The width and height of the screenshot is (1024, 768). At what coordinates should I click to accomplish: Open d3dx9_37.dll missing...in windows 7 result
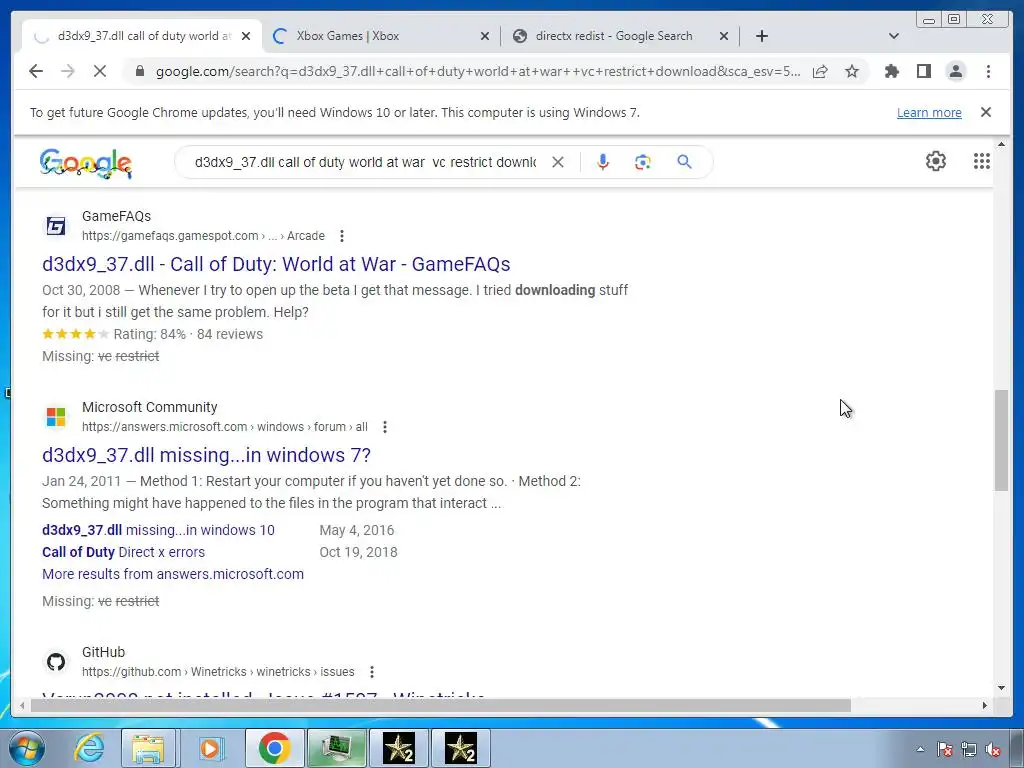pyautogui.click(x=206, y=455)
